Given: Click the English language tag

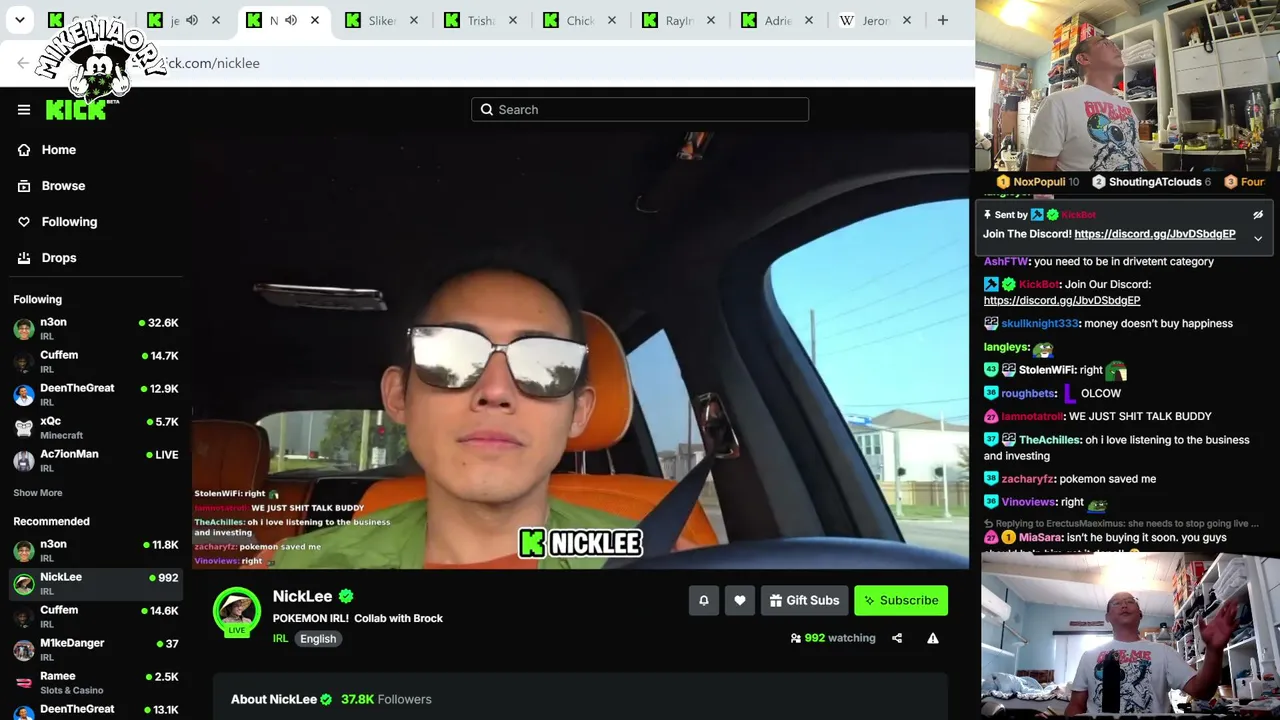Looking at the screenshot, I should pos(318,639).
